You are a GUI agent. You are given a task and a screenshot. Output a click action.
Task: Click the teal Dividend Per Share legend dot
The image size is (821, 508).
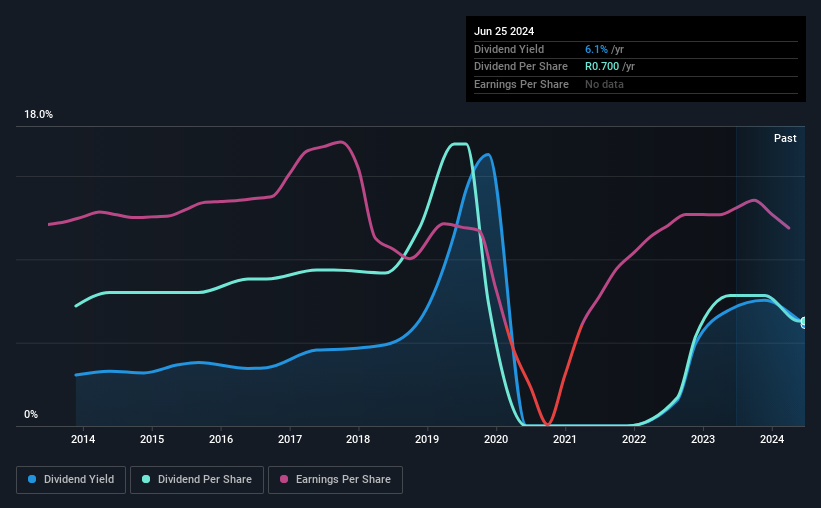[146, 479]
